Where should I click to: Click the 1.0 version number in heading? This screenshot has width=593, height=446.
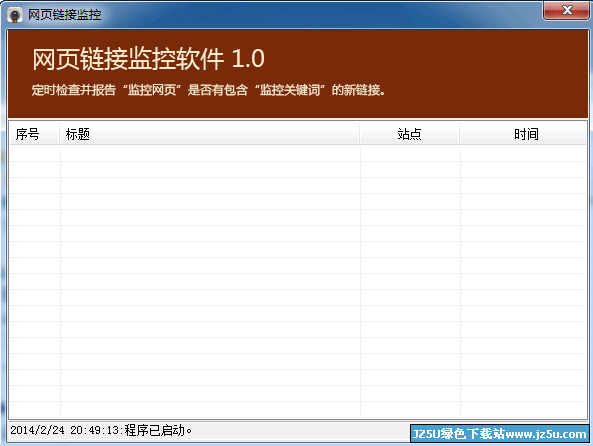[248, 59]
